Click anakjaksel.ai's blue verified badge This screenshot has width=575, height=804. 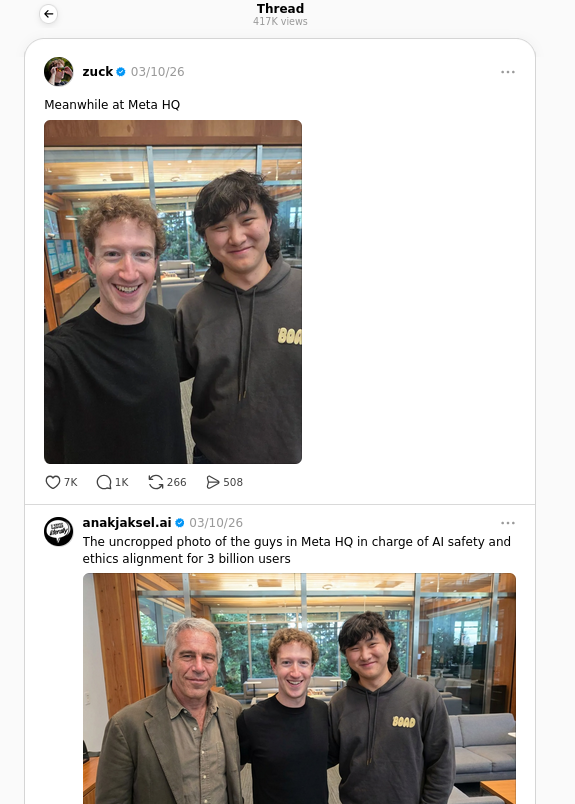tap(180, 522)
